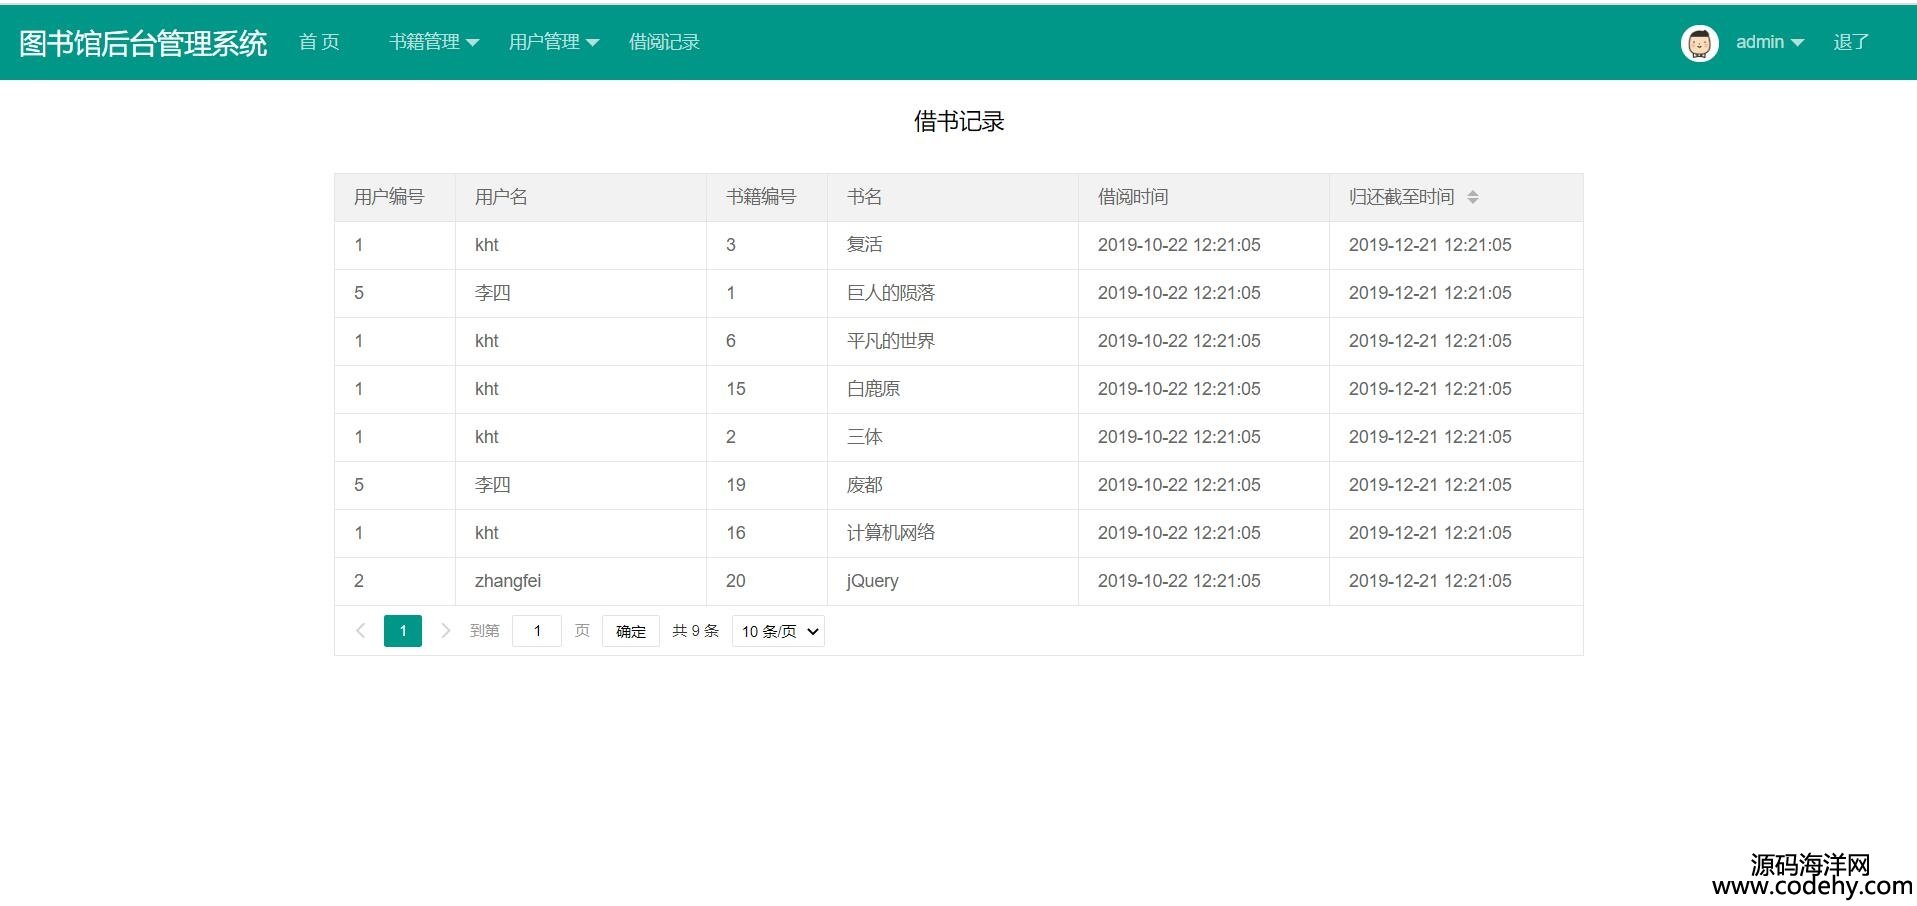Image resolution: width=1917 pixels, height=906 pixels.
Task: Click the 计算机网络 book name cell
Action: (x=890, y=533)
